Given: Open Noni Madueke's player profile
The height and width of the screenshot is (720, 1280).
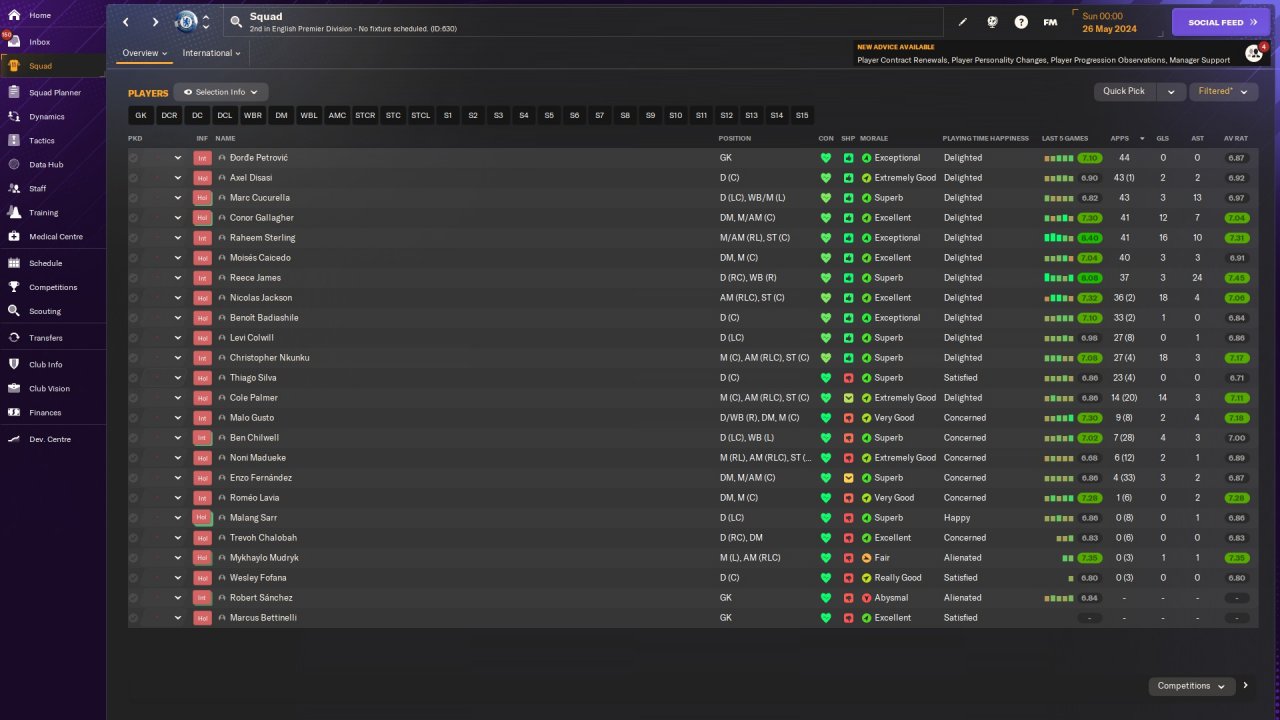Looking at the screenshot, I should point(258,458).
